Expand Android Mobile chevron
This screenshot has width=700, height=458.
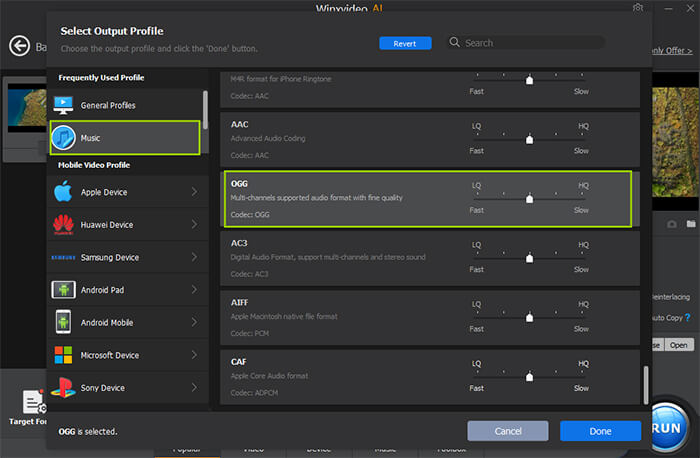coord(194,322)
